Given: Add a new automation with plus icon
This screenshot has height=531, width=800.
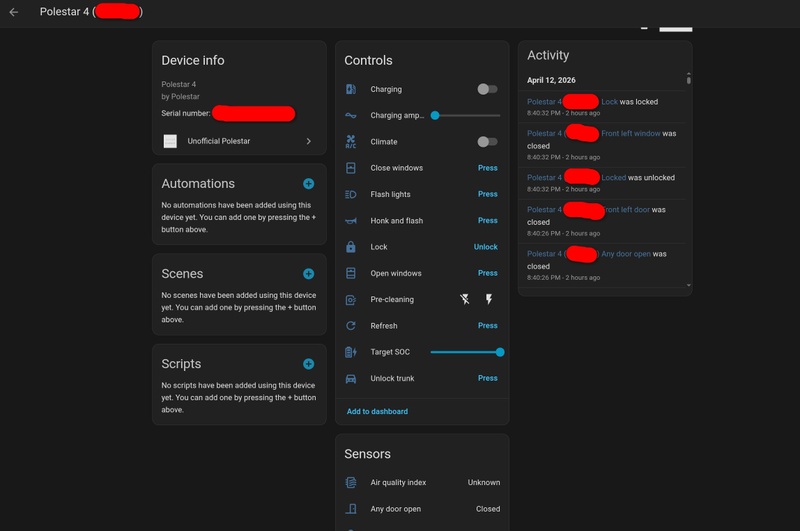Looking at the screenshot, I should point(309,184).
